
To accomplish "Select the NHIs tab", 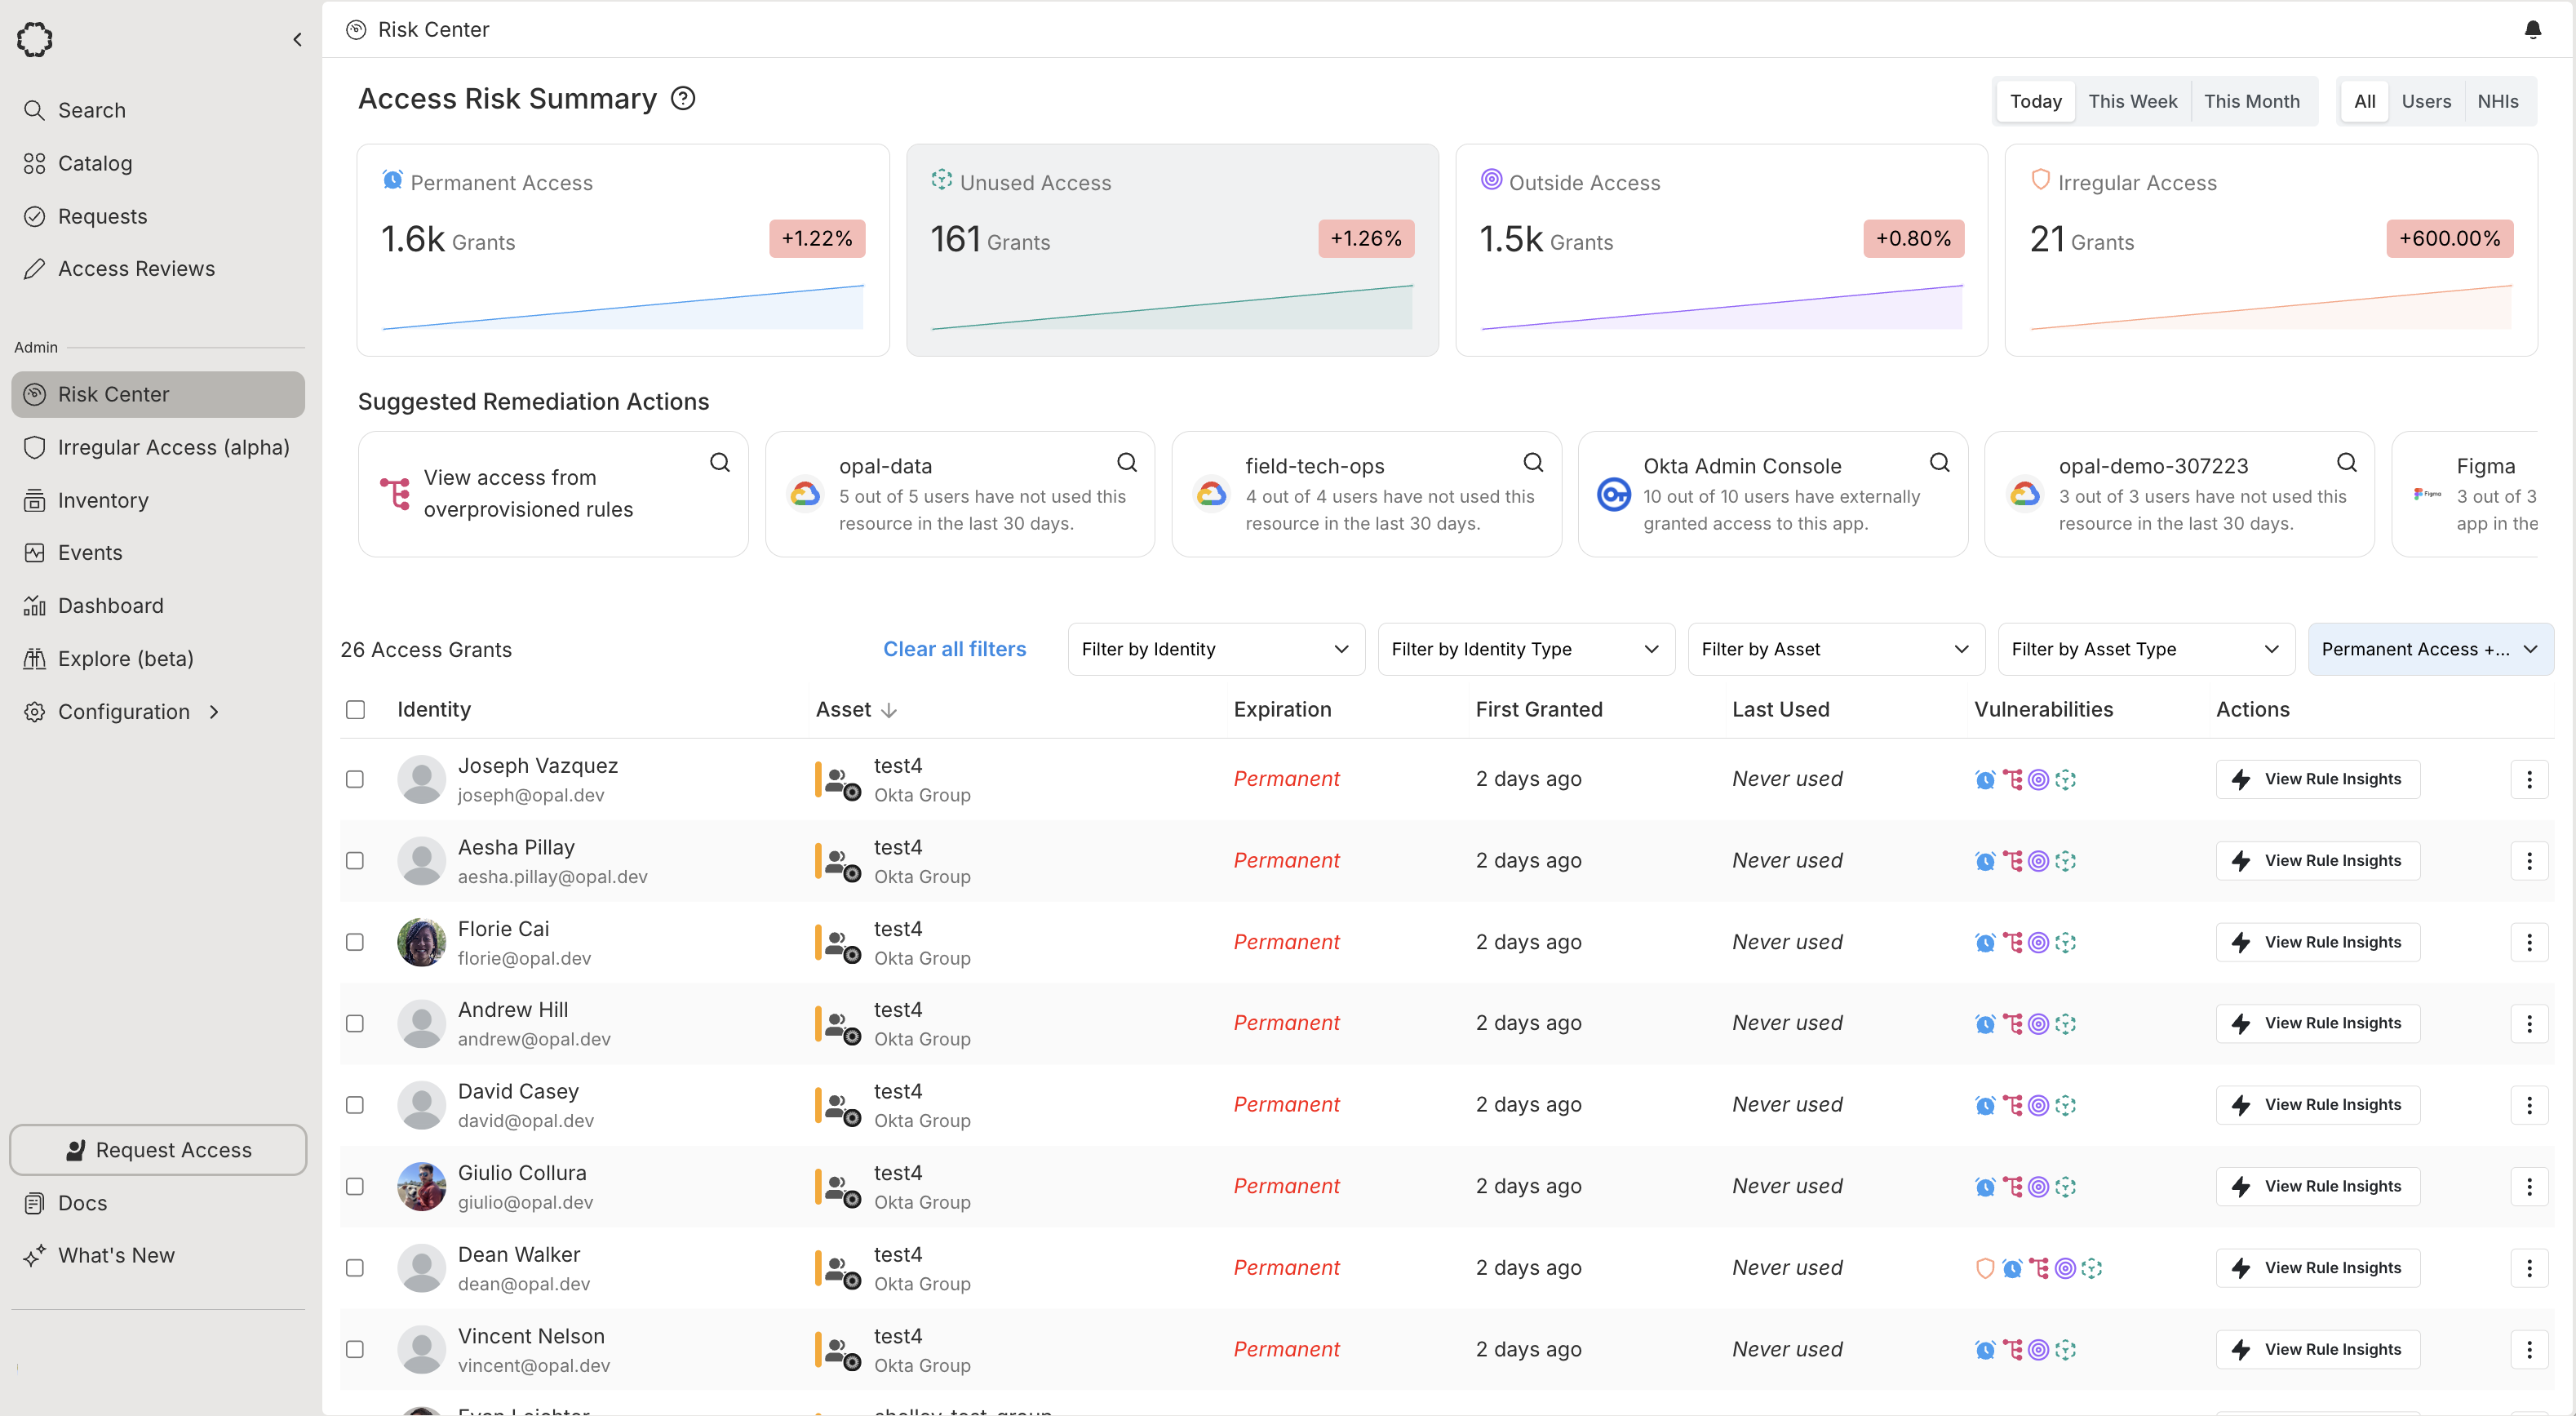I will [2497, 101].
